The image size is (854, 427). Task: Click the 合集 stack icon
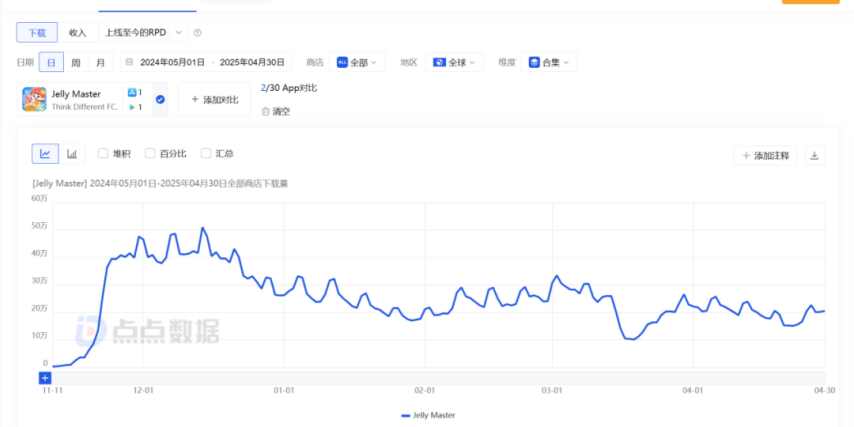[534, 62]
